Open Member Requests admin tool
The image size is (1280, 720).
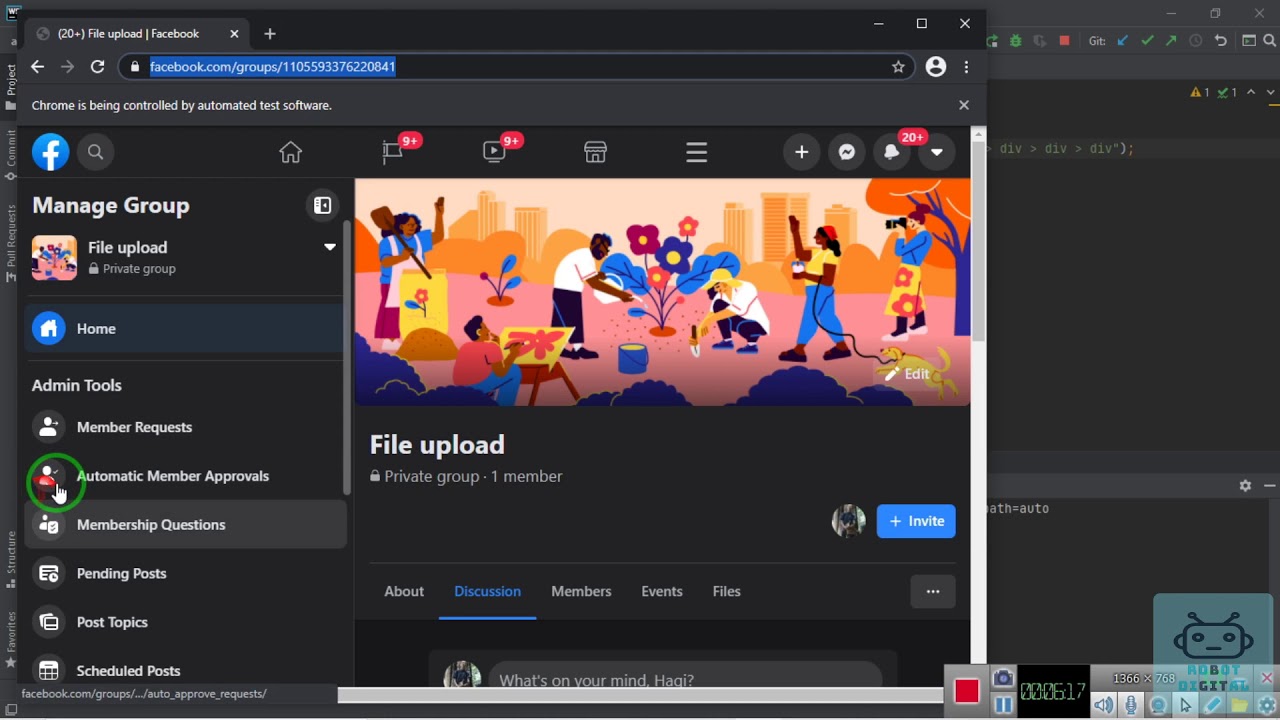(184, 427)
